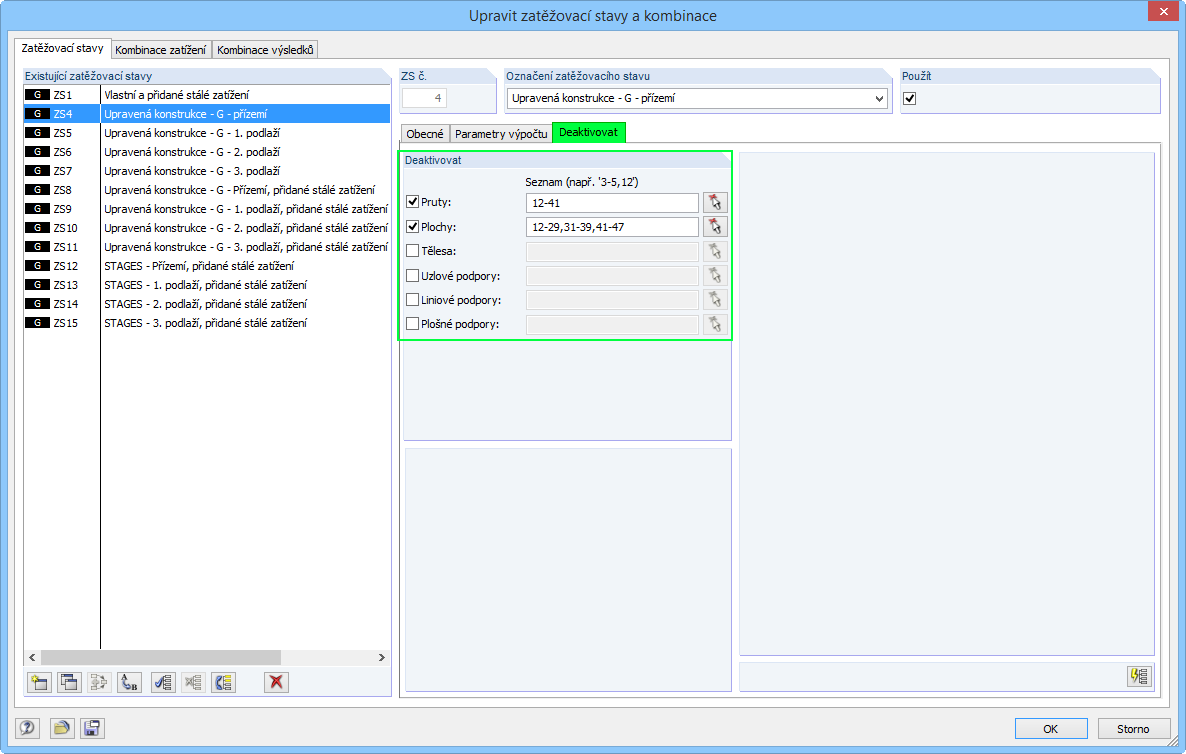
Task: Select load case ZS8 row
Action: (207, 190)
